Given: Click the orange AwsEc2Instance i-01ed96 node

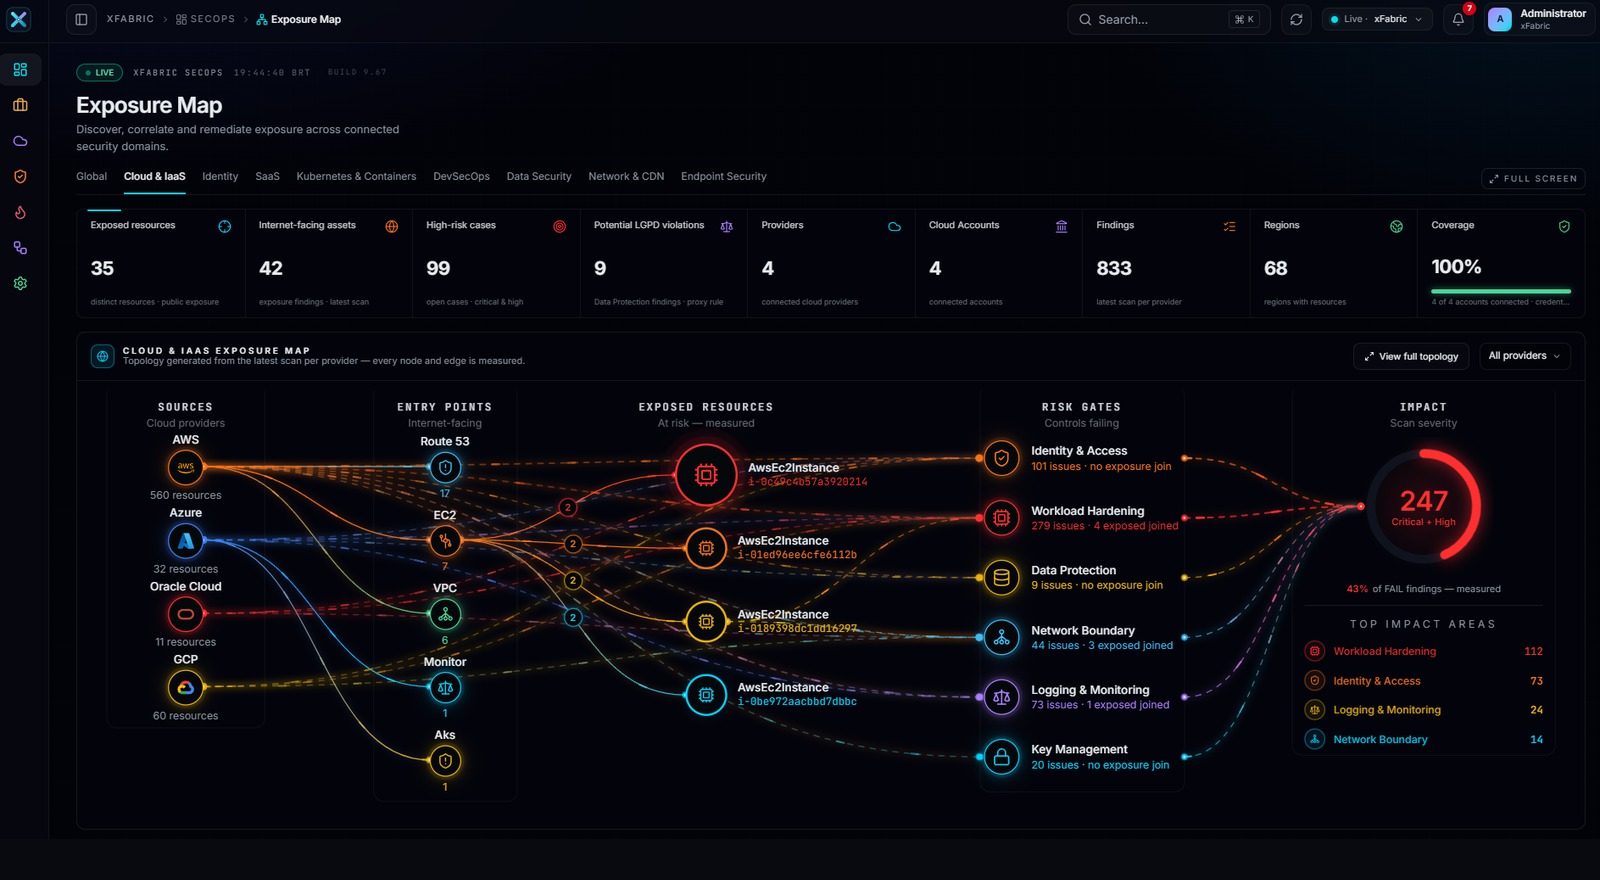Looking at the screenshot, I should point(706,548).
